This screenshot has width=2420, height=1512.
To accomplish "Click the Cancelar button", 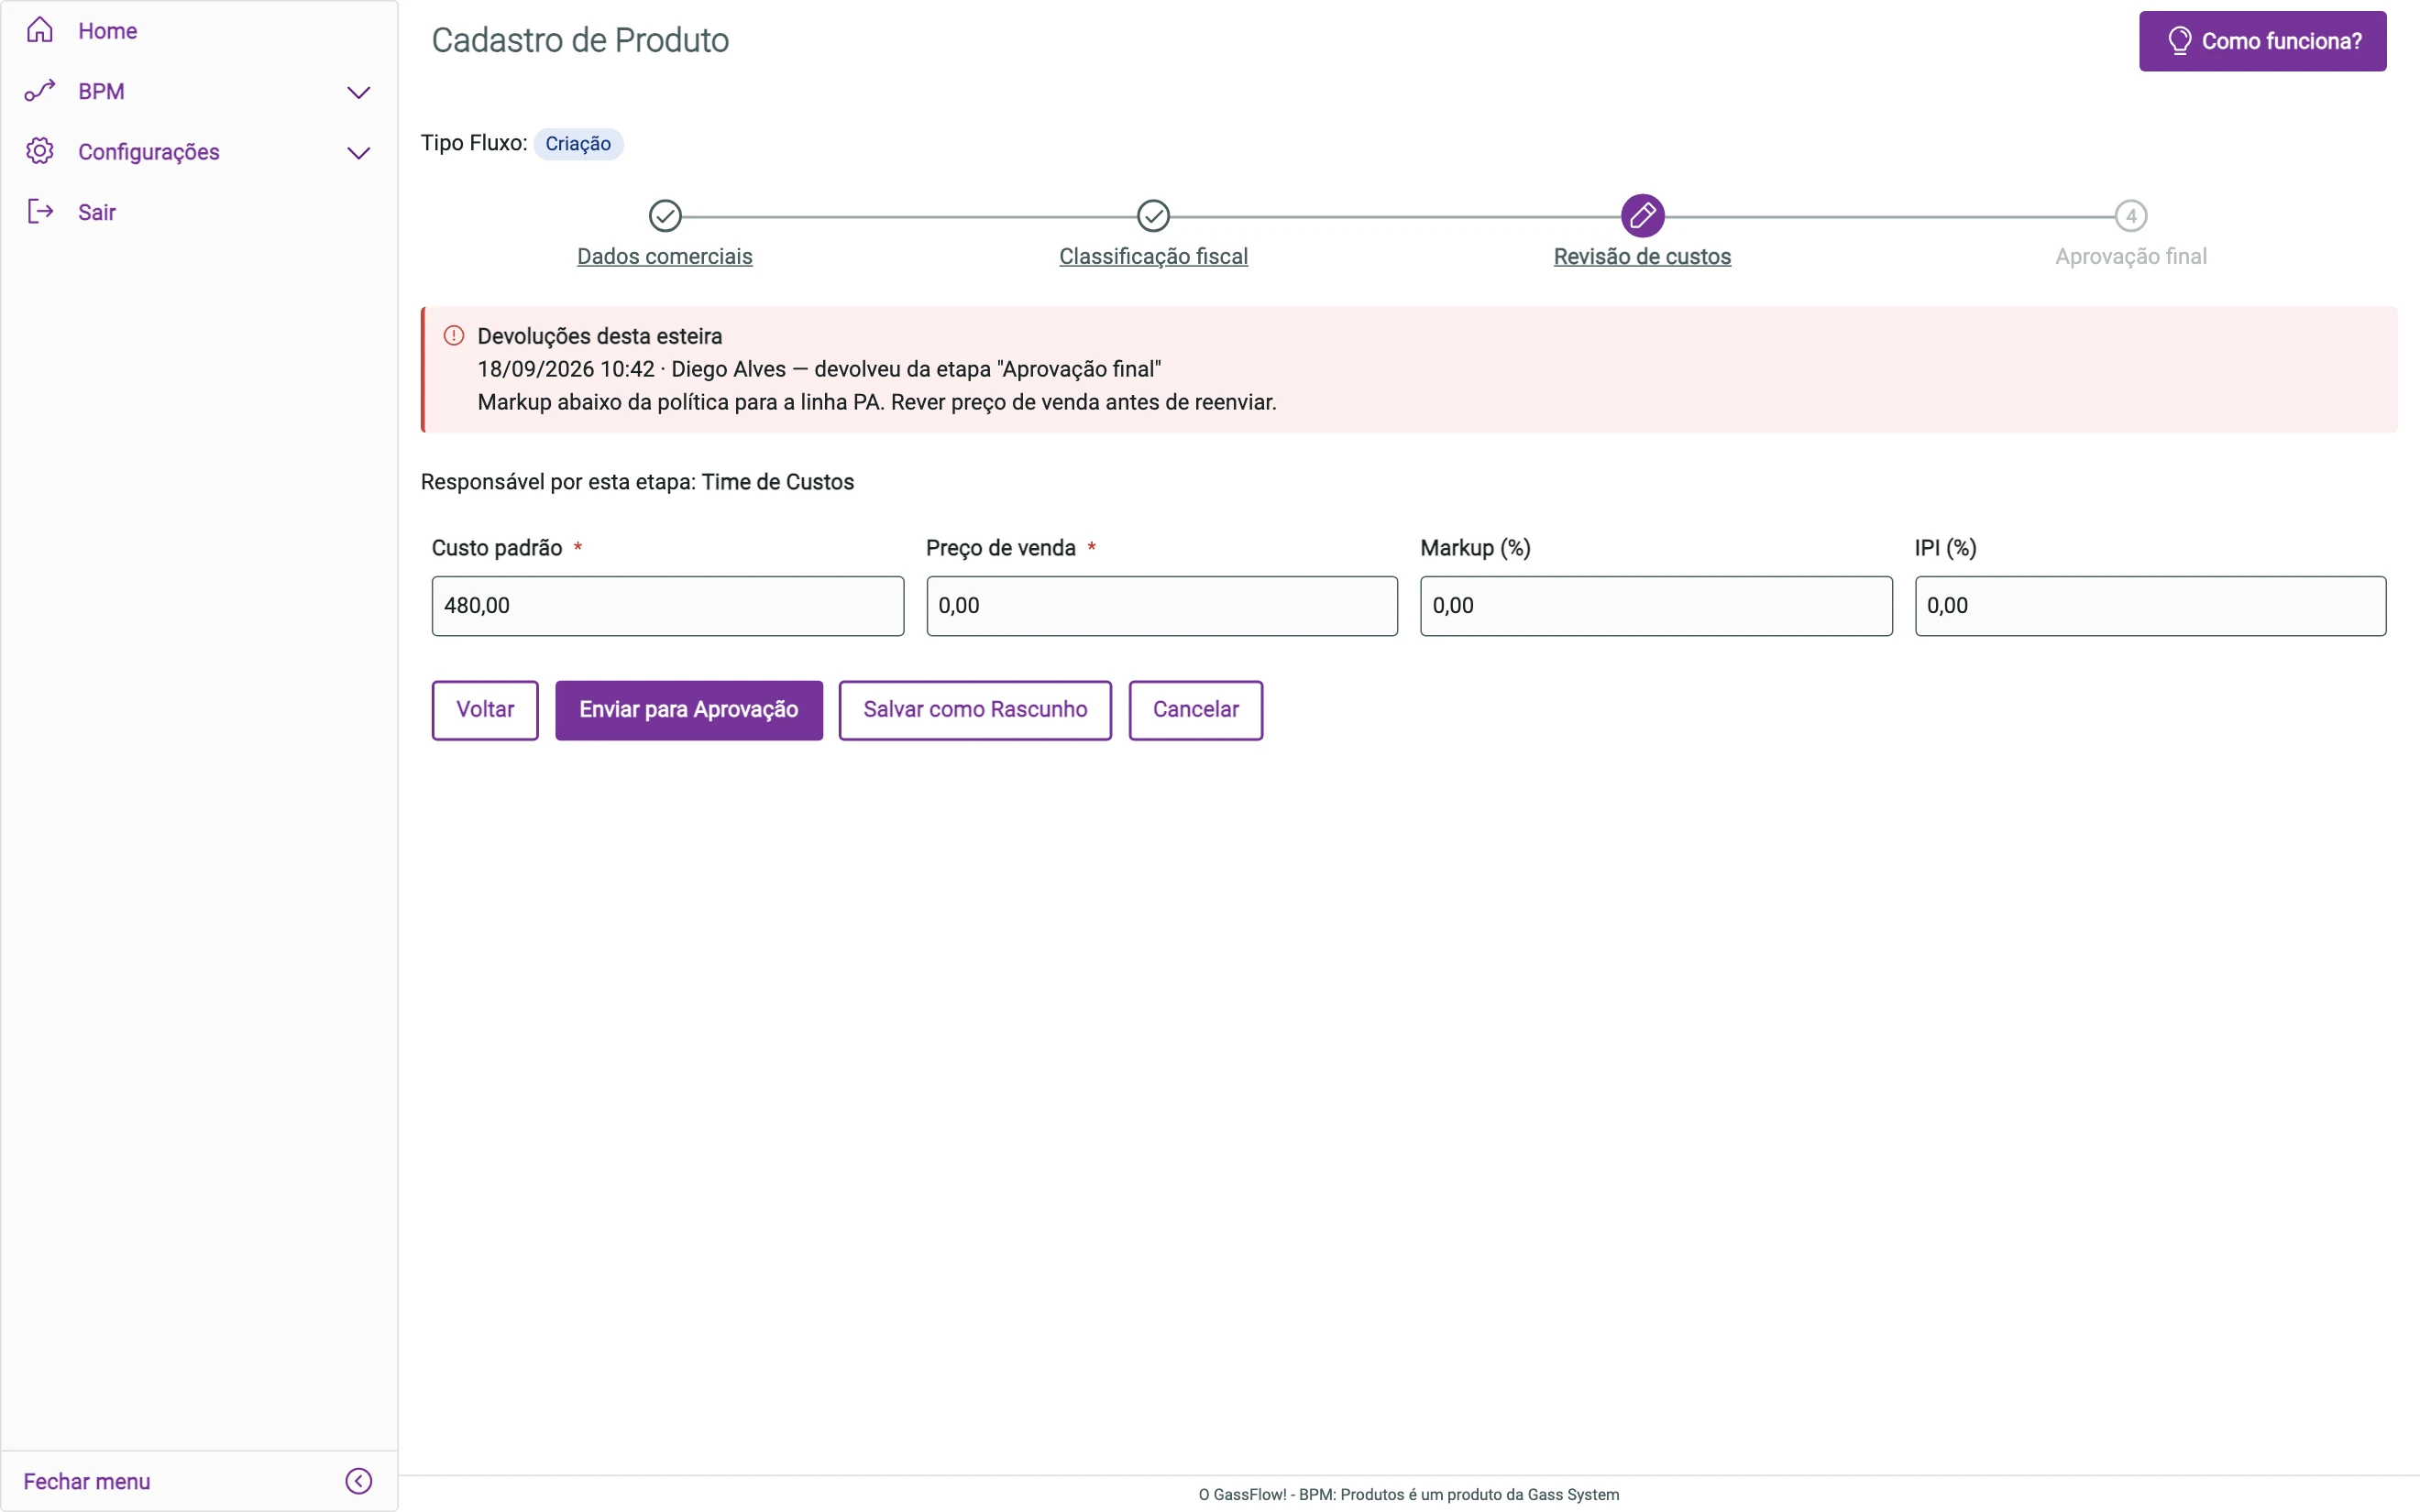I will pos(1196,710).
